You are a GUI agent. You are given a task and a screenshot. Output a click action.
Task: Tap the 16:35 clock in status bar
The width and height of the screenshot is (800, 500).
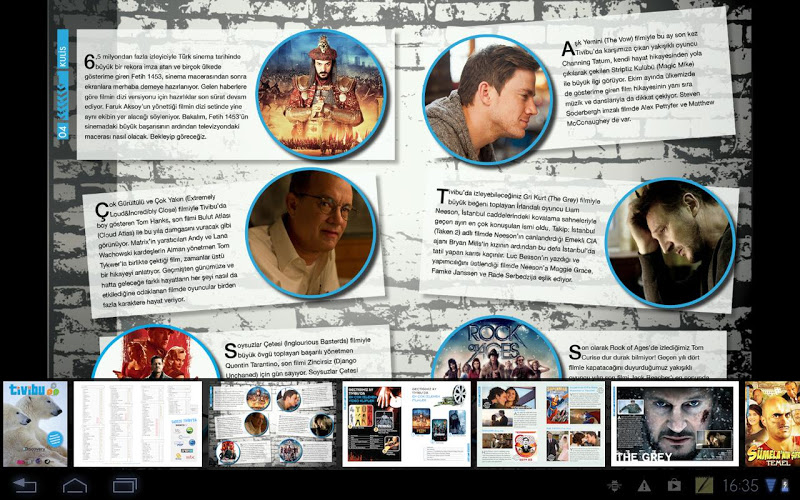point(740,485)
